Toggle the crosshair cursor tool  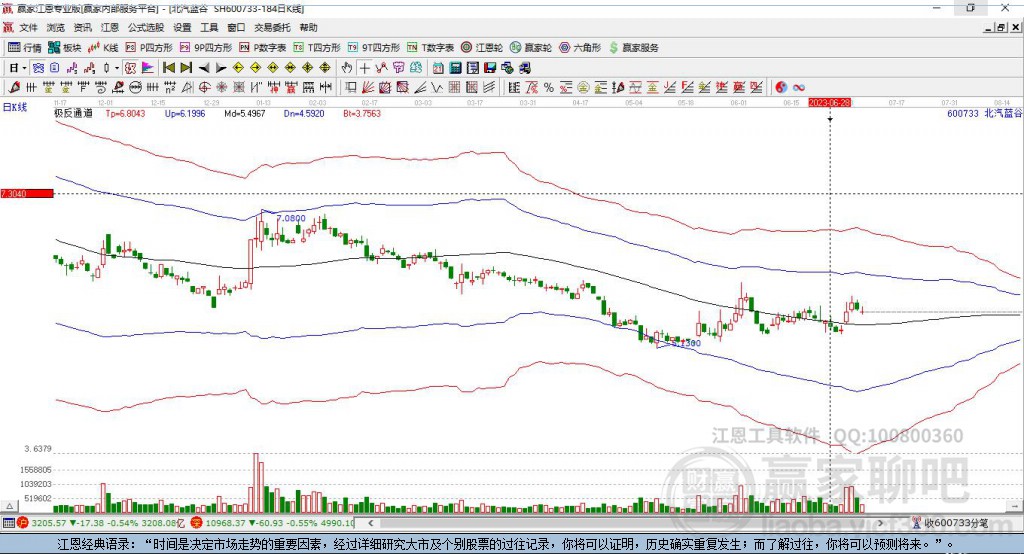click(x=364, y=68)
